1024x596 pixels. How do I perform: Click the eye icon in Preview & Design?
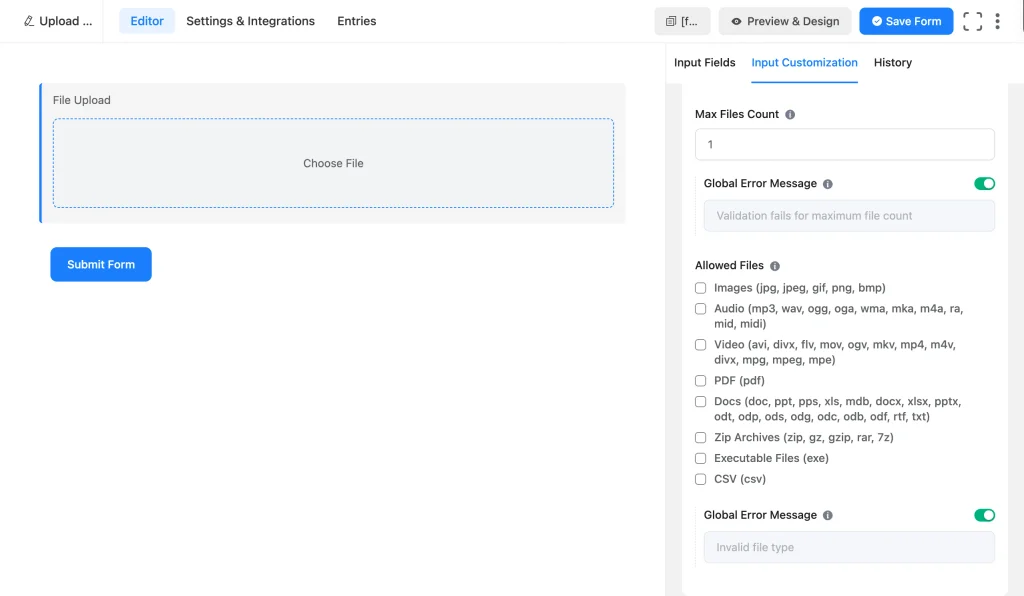736,21
